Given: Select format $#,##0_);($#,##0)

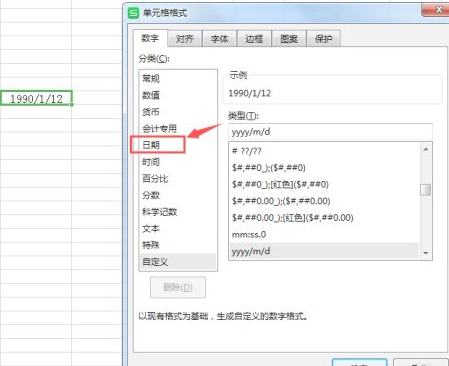Looking at the screenshot, I should pos(325,168).
